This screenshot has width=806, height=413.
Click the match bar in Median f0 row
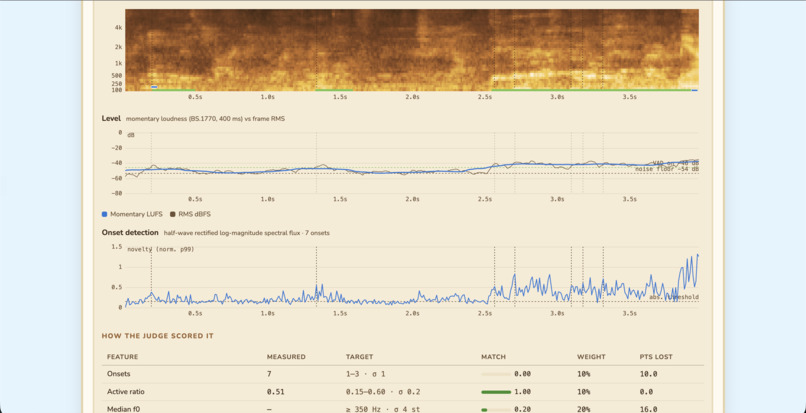click(x=496, y=409)
